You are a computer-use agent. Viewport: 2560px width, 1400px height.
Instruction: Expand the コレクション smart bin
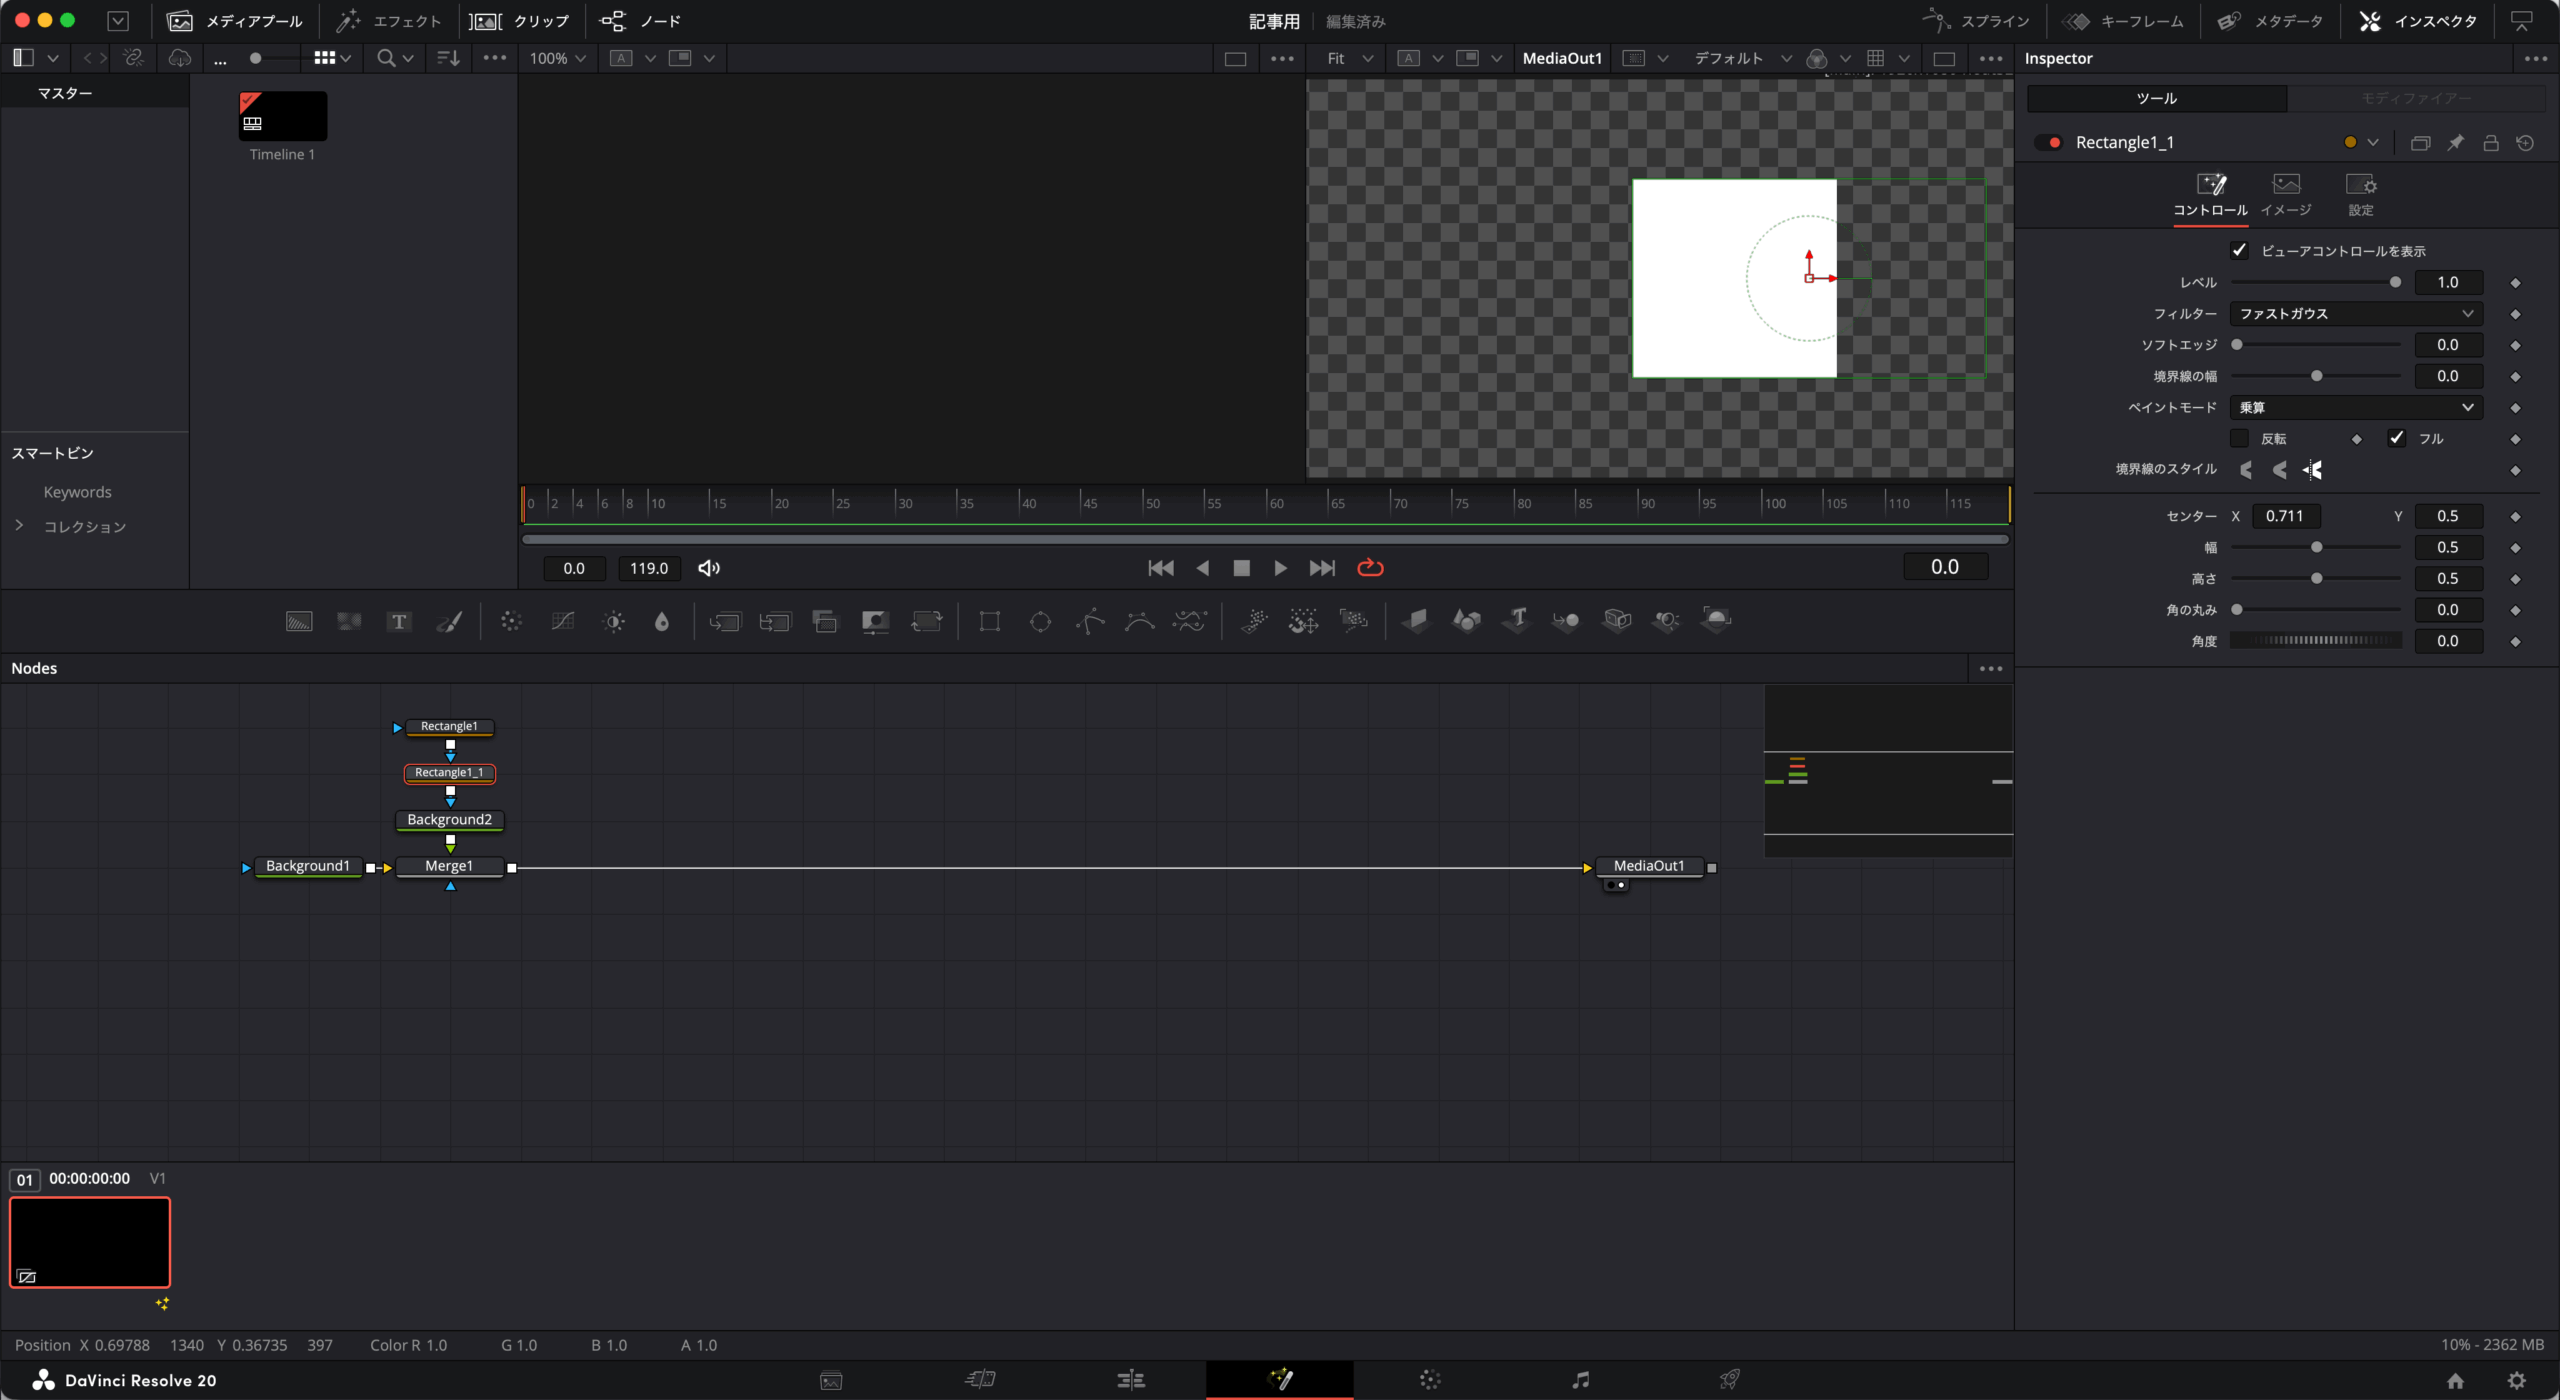[x=19, y=526]
